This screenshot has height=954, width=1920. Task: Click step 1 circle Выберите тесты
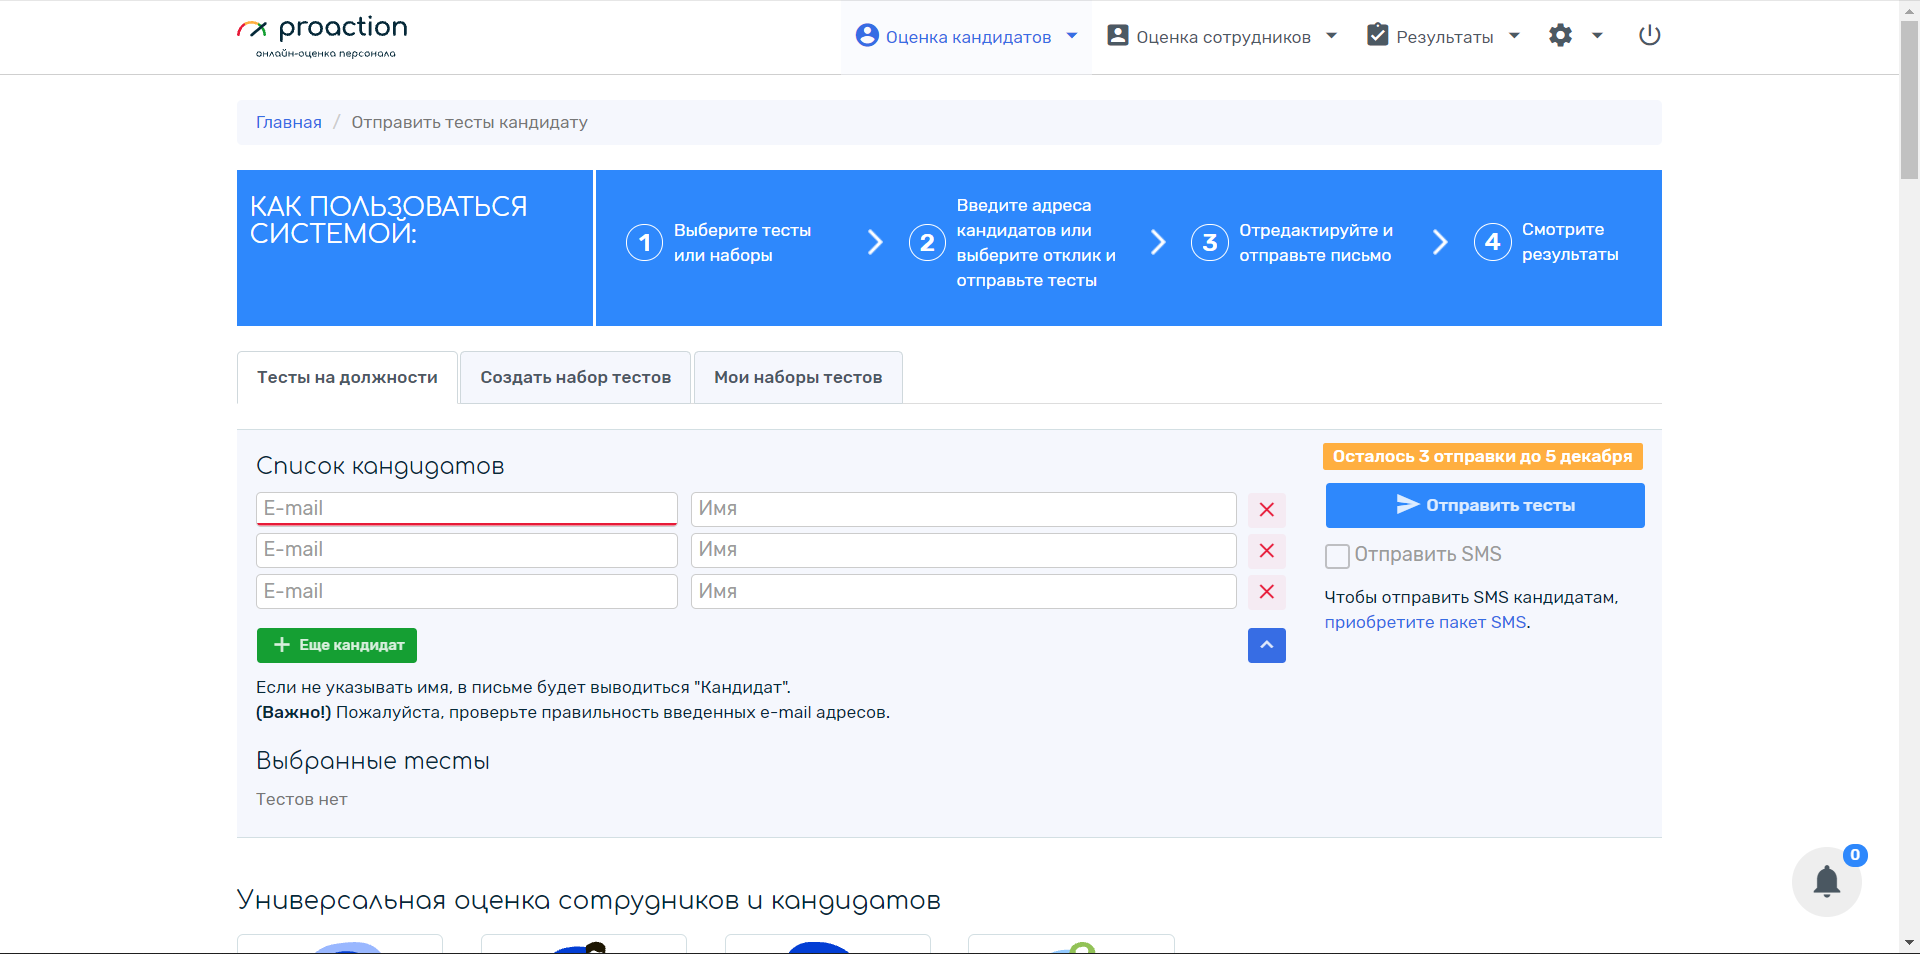pyautogui.click(x=645, y=242)
